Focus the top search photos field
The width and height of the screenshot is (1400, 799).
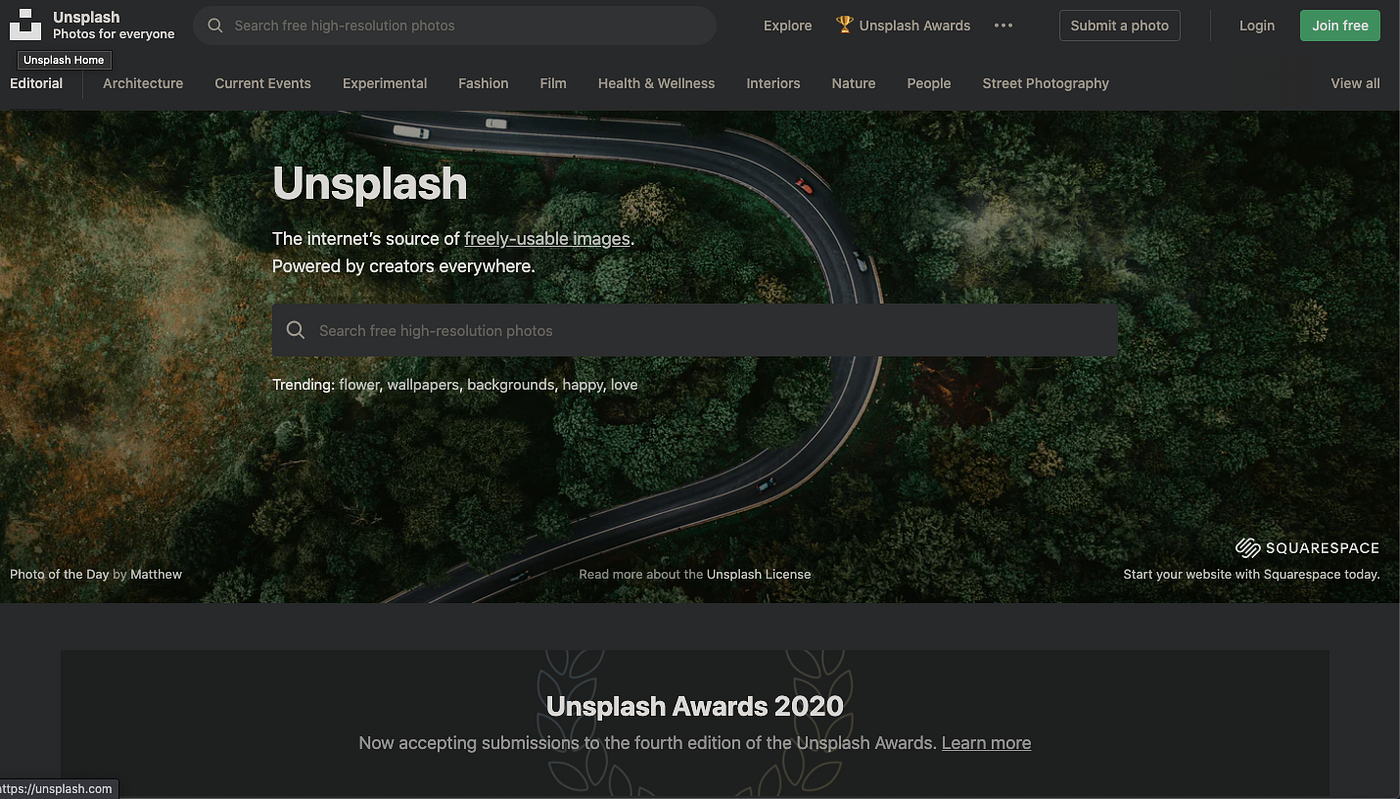click(x=455, y=25)
